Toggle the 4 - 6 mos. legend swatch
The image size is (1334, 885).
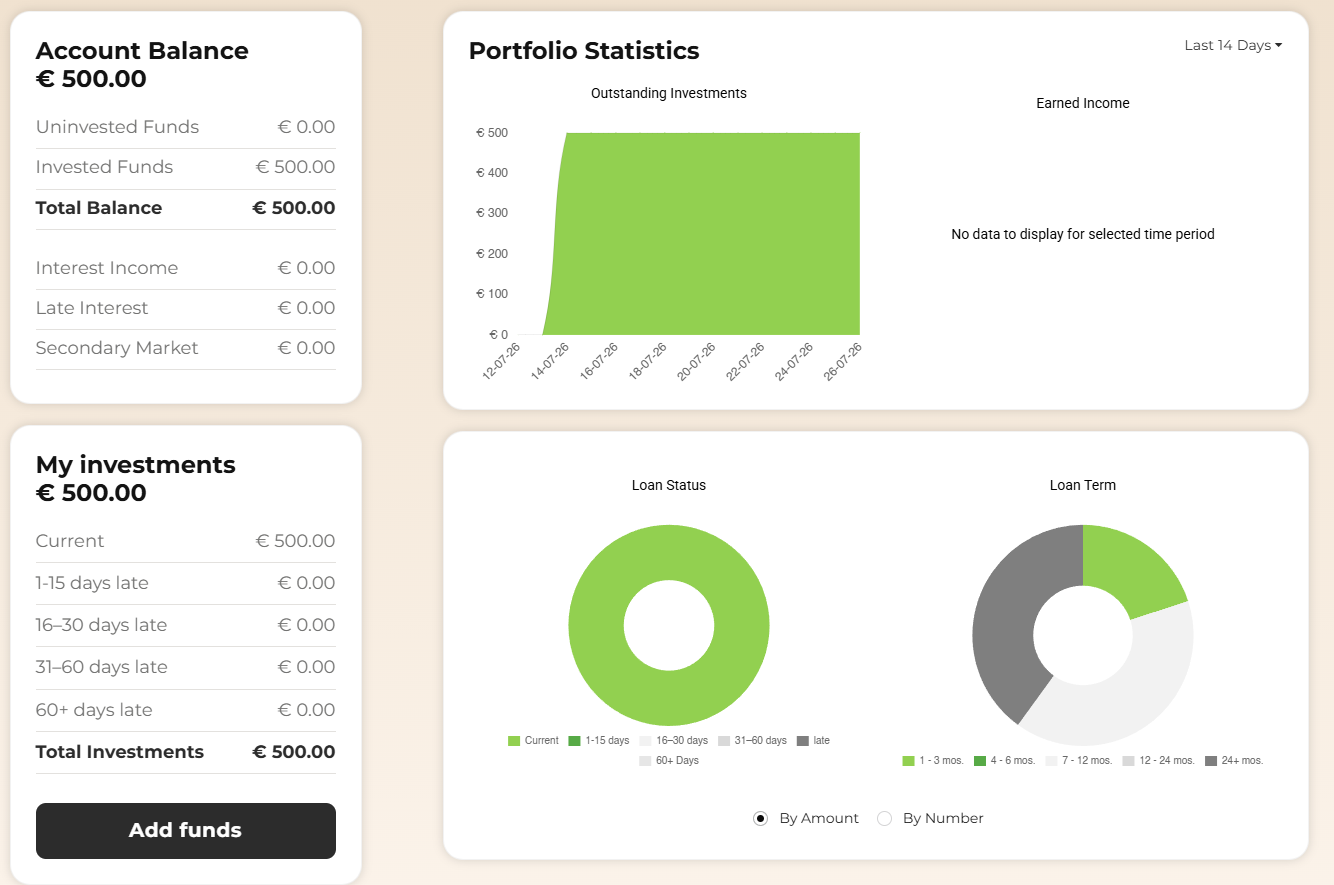pos(980,761)
